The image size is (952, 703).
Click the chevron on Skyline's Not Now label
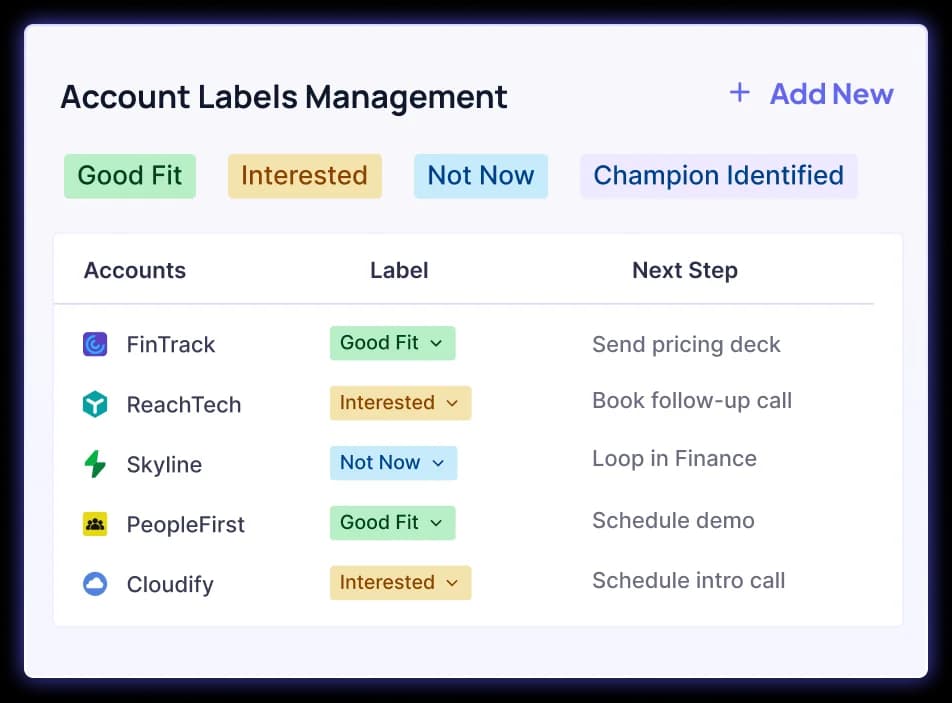(440, 463)
